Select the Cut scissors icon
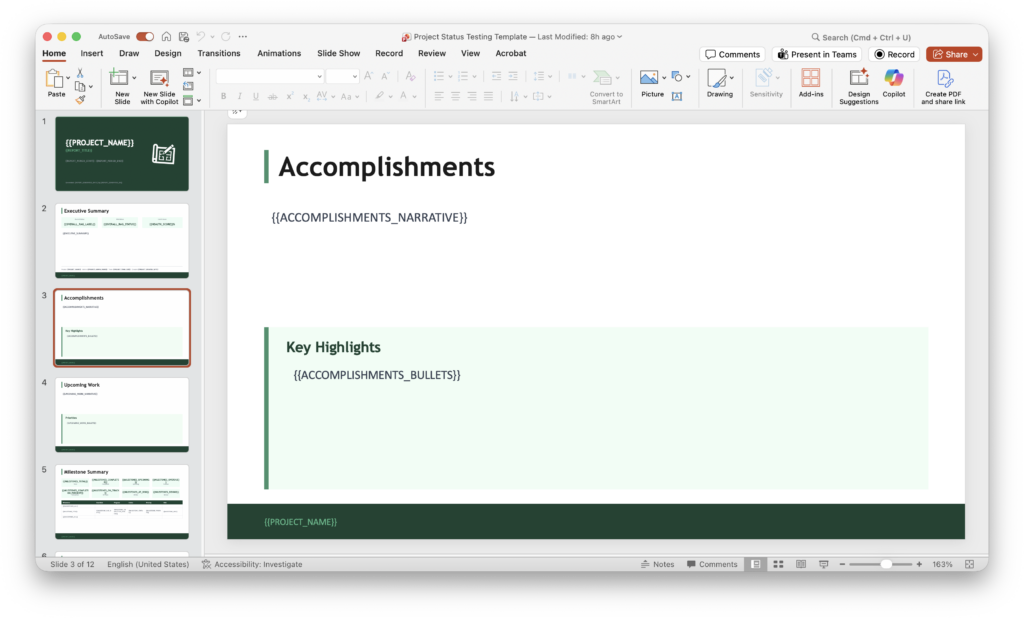Image resolution: width=1024 pixels, height=618 pixels. coord(80,73)
